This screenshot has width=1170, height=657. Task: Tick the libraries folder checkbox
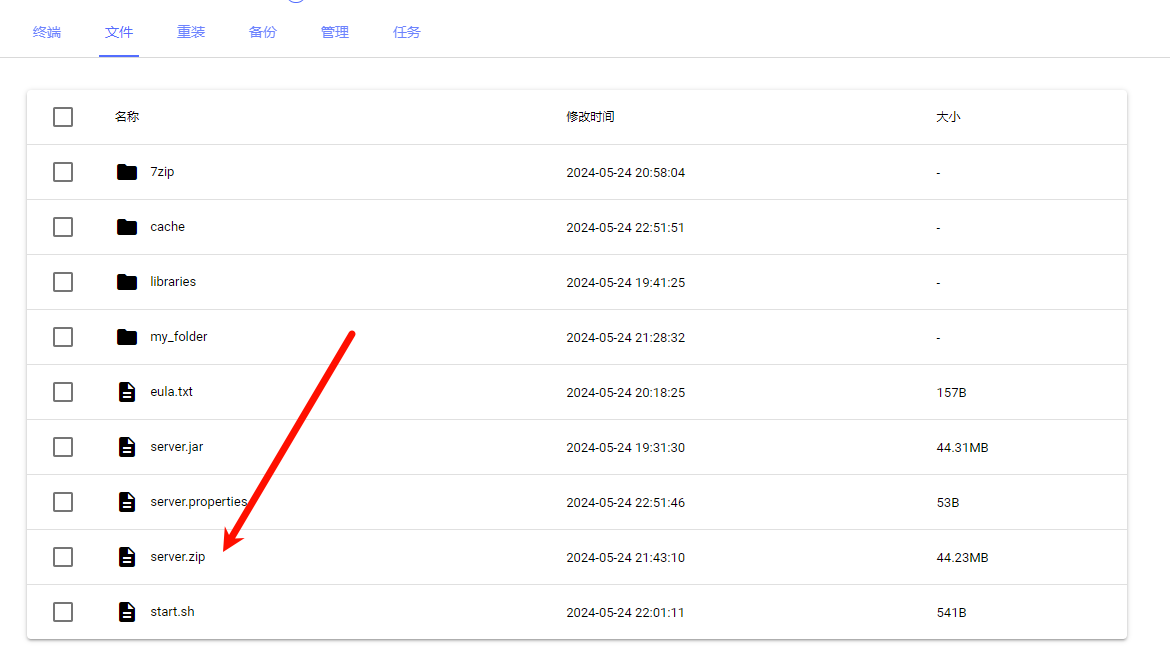63,282
